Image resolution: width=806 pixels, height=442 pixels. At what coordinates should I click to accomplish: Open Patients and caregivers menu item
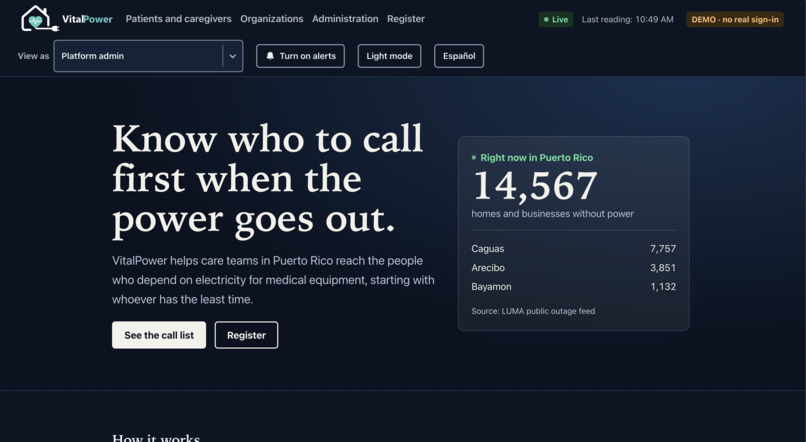pyautogui.click(x=178, y=19)
